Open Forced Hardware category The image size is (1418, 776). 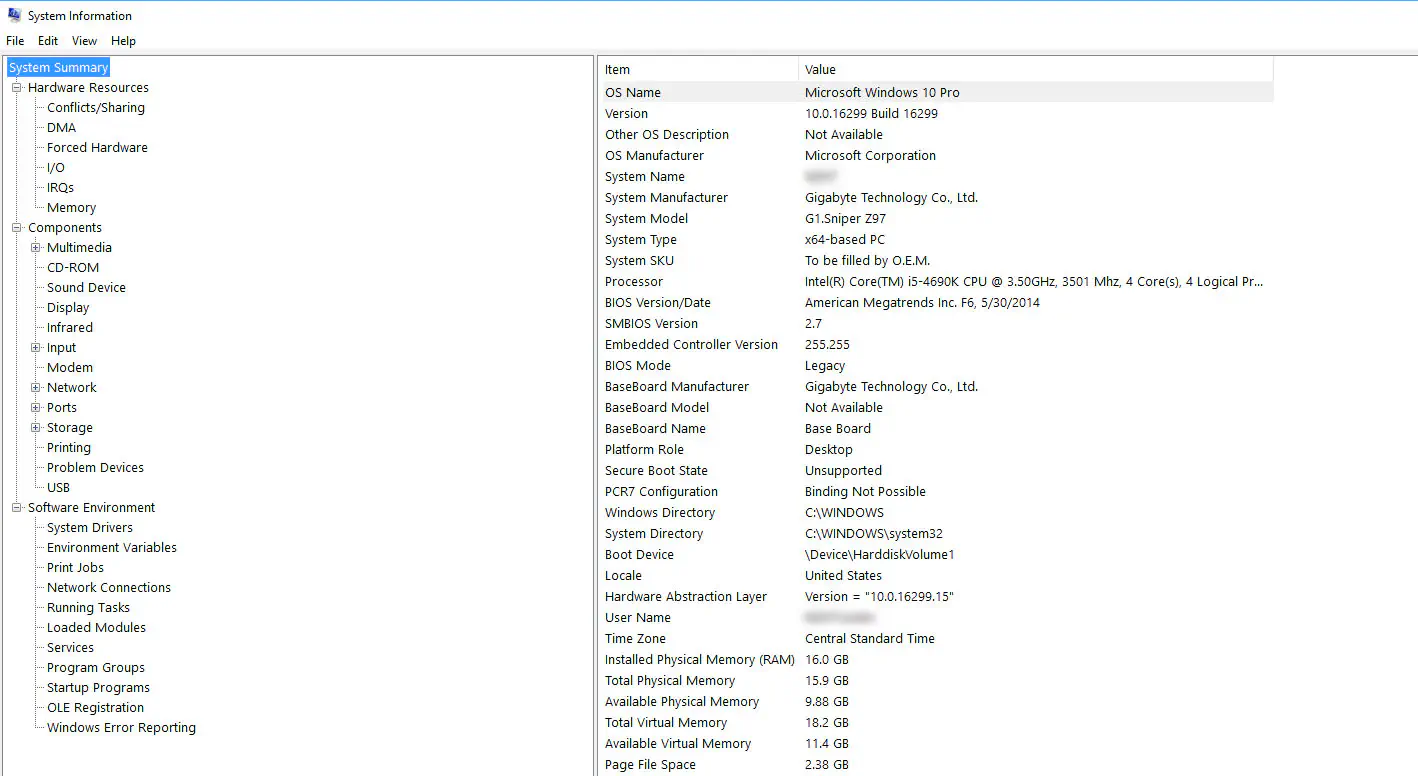97,147
